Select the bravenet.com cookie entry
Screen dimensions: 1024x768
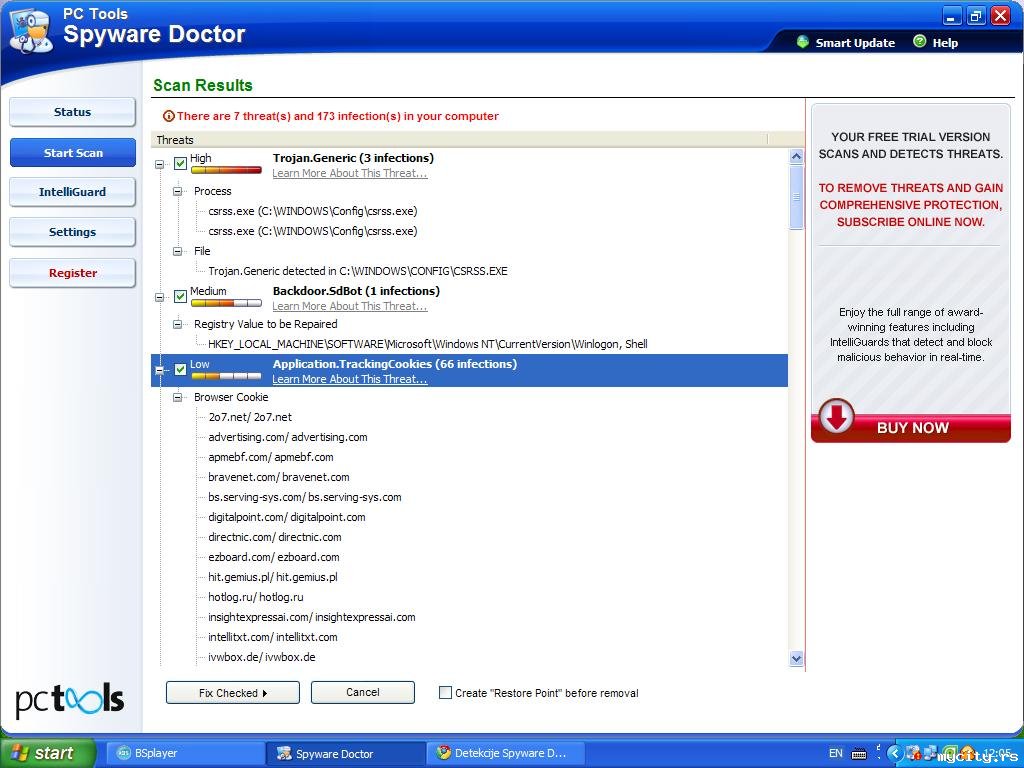click(x=279, y=477)
